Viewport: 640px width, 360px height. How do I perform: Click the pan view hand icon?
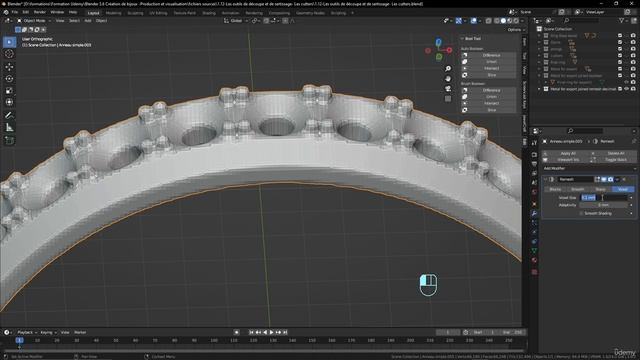click(448, 79)
